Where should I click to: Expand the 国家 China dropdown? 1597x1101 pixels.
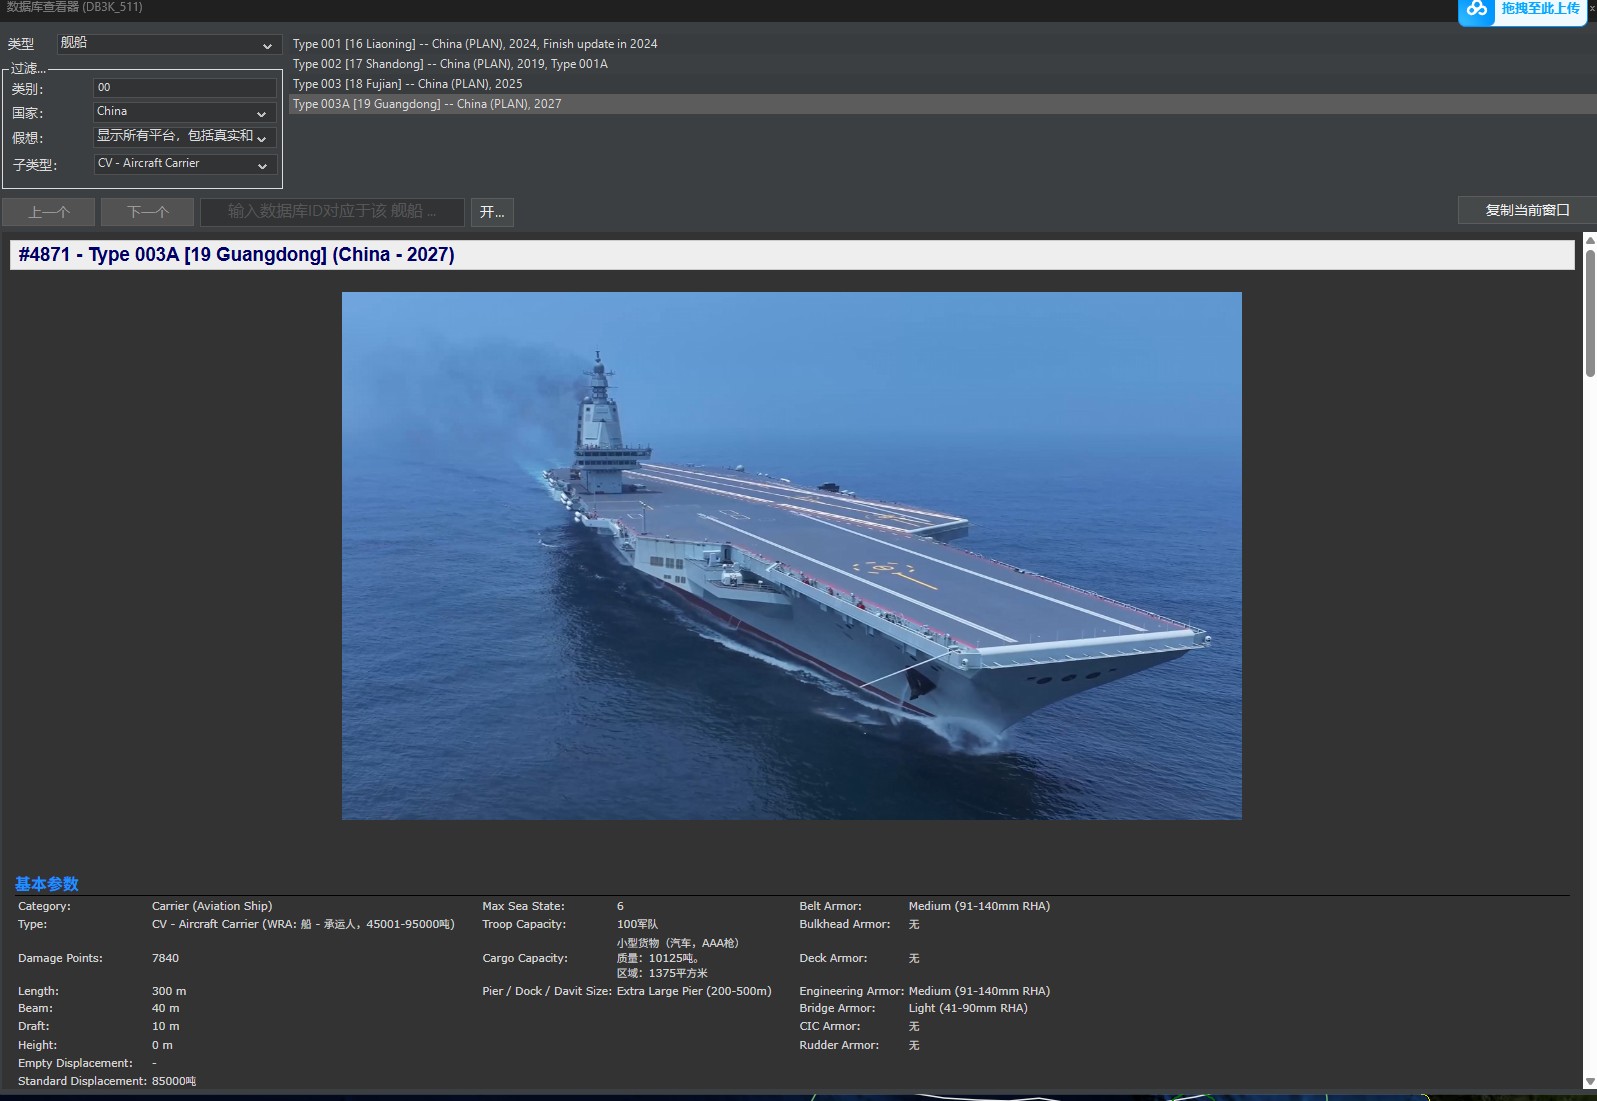[x=184, y=112]
